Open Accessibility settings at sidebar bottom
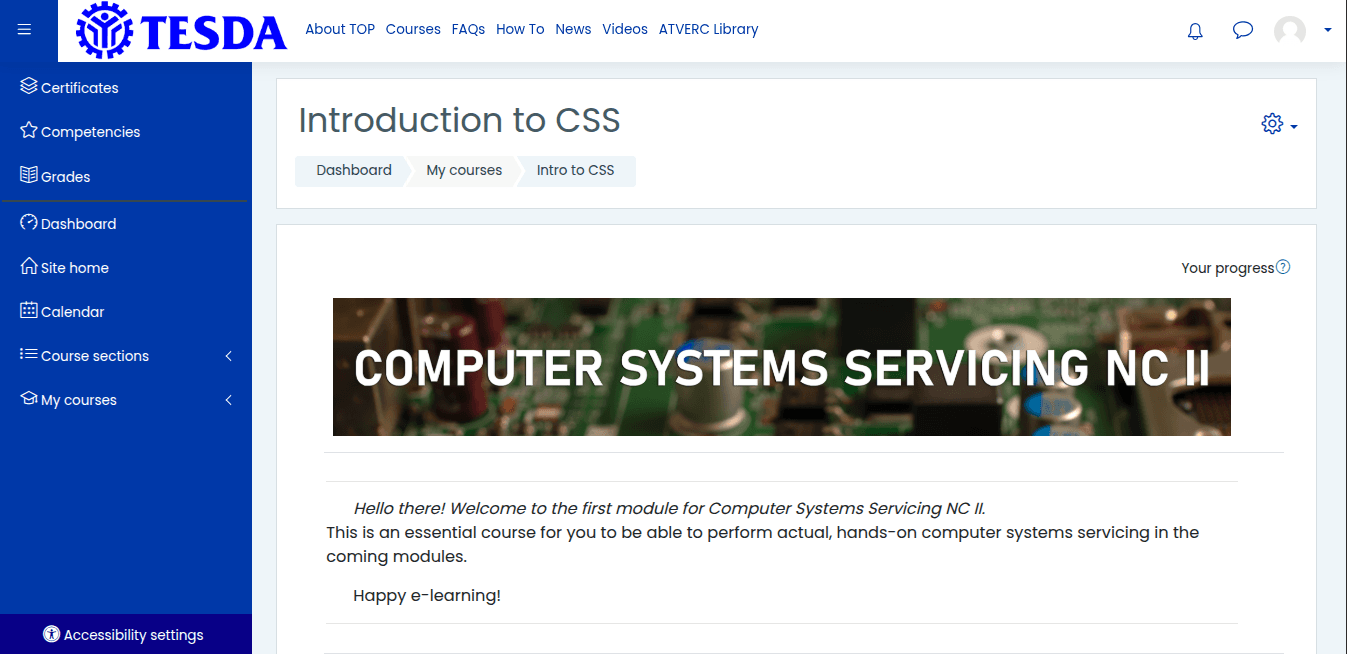This screenshot has height=654, width=1347. 125,634
